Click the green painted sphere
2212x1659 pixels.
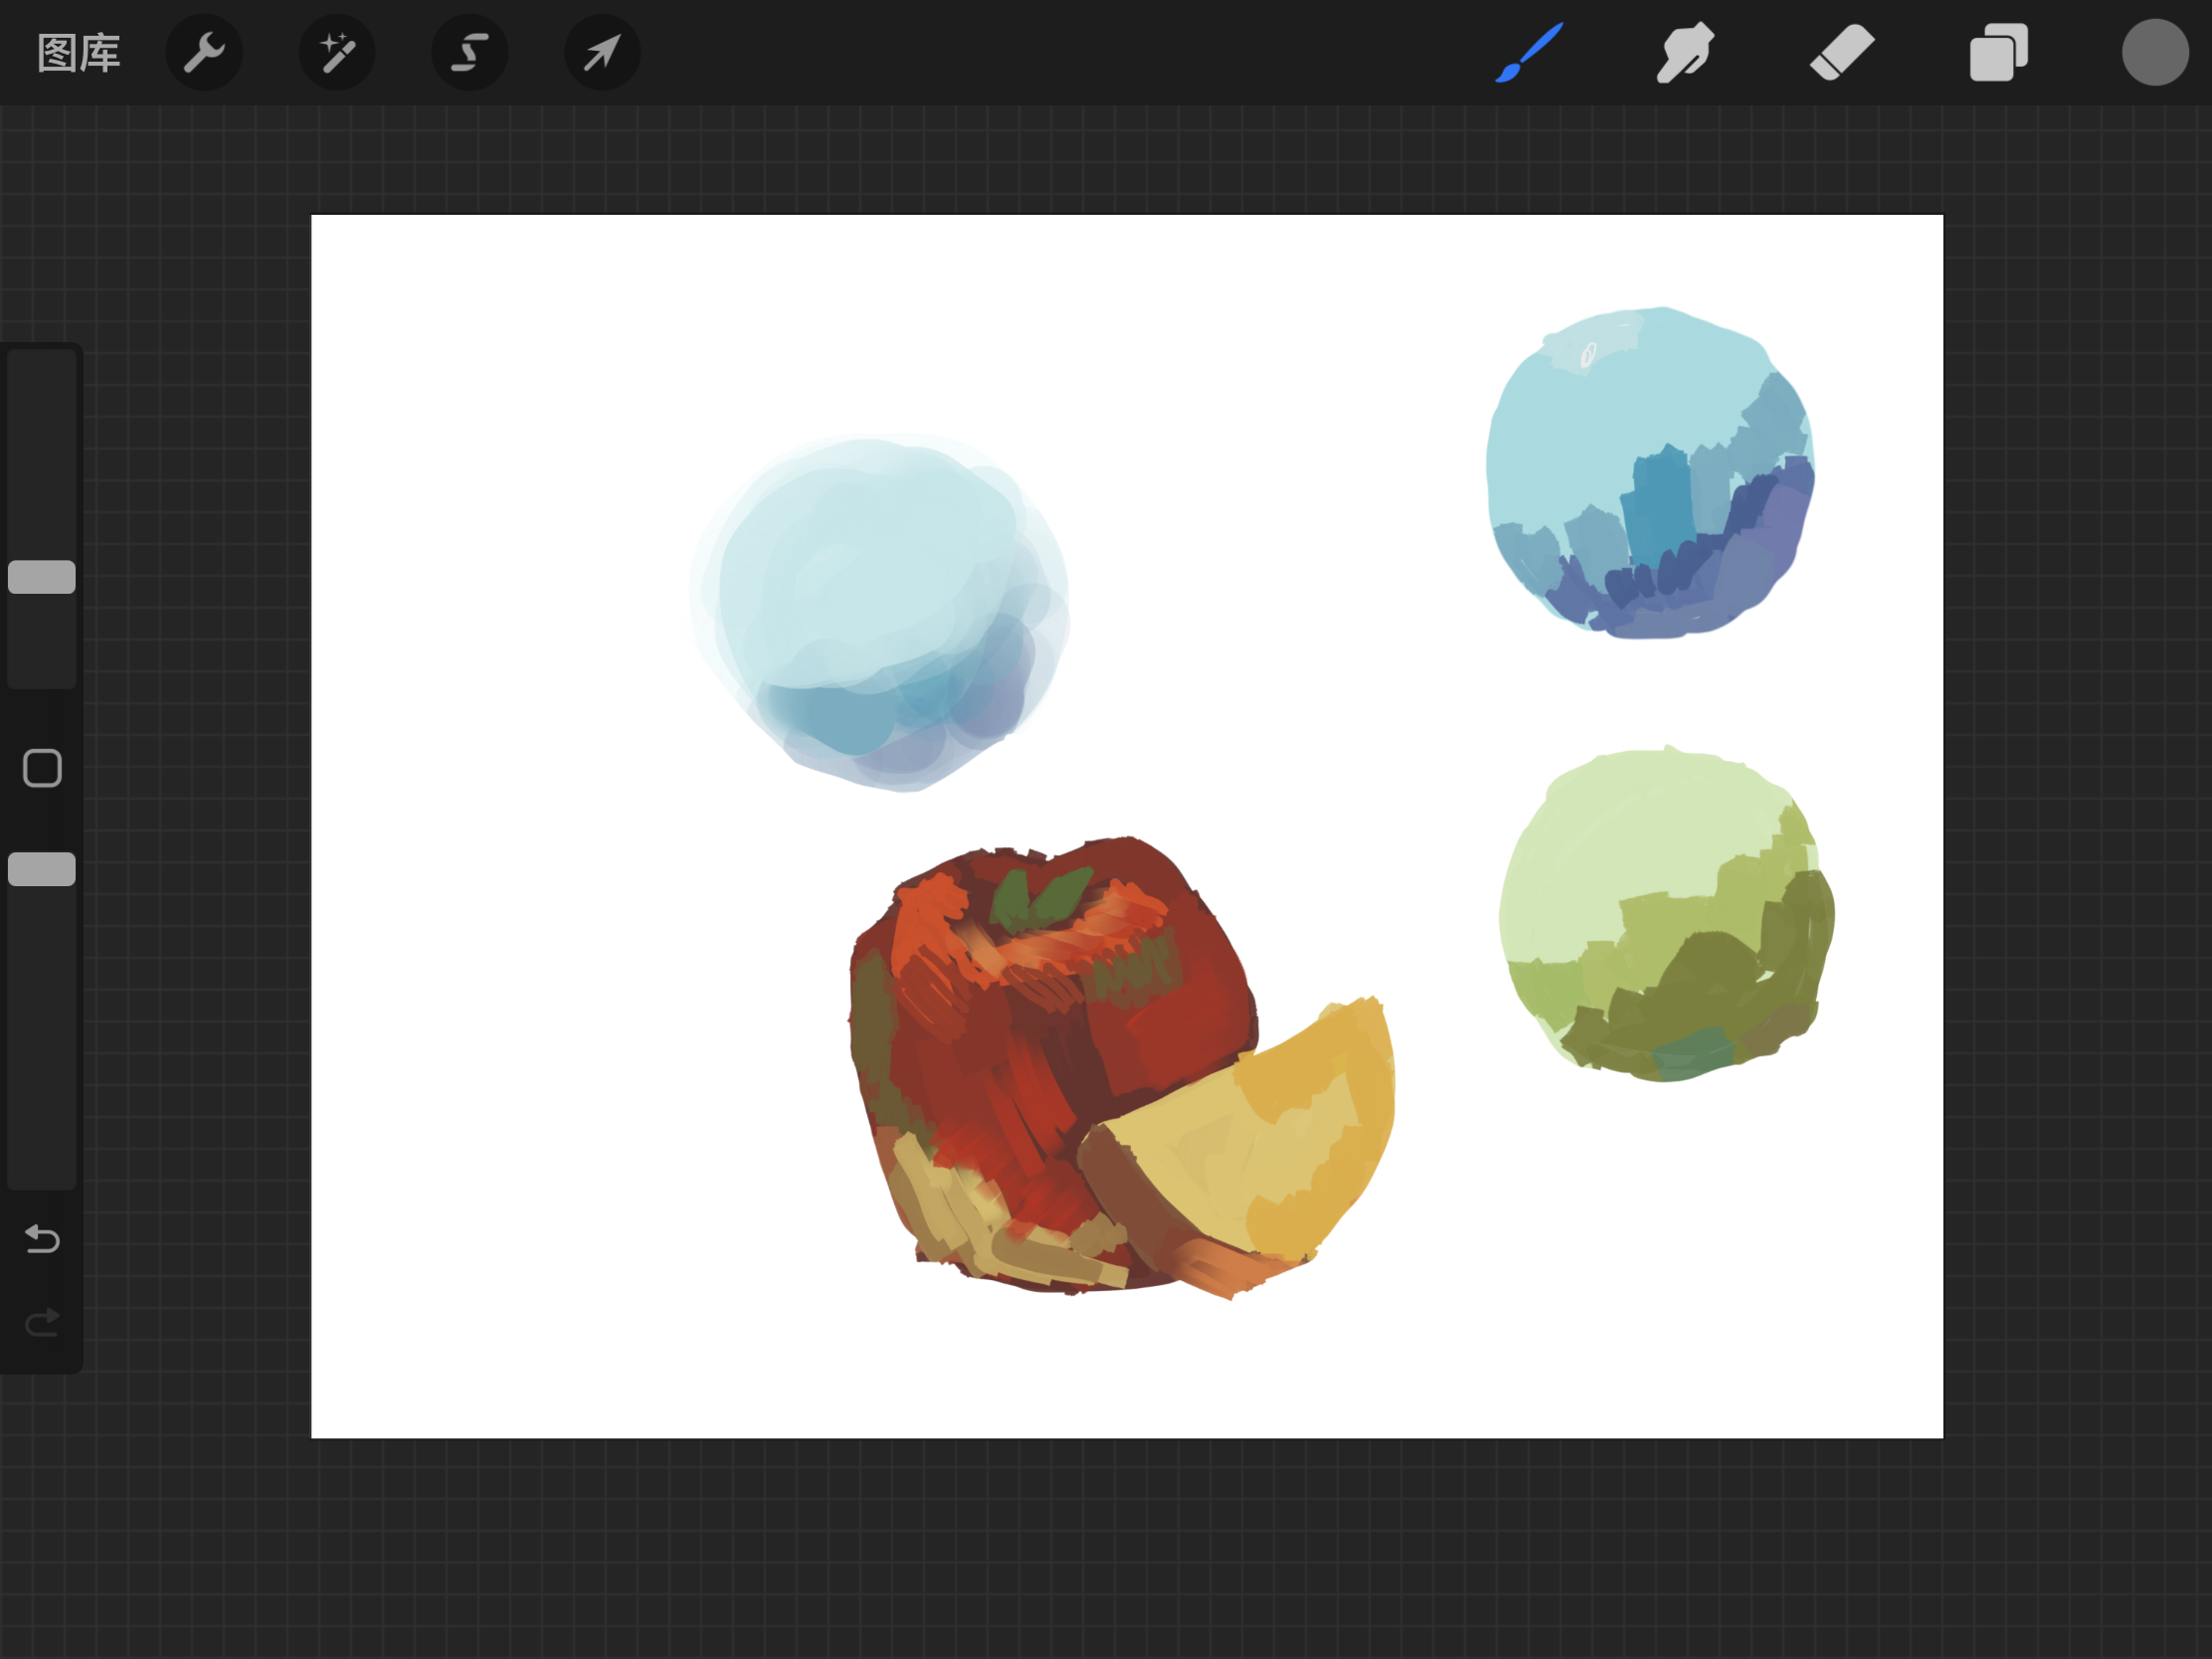tap(1665, 915)
